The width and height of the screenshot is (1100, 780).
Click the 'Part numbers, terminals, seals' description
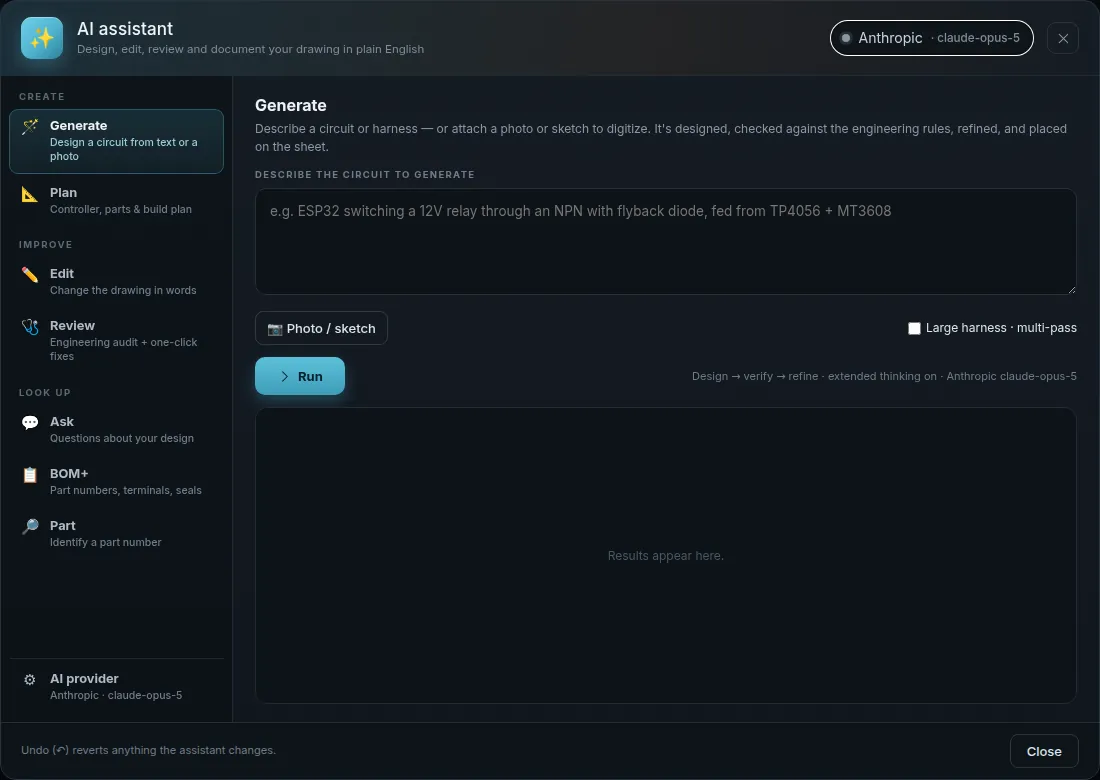[x=126, y=490]
